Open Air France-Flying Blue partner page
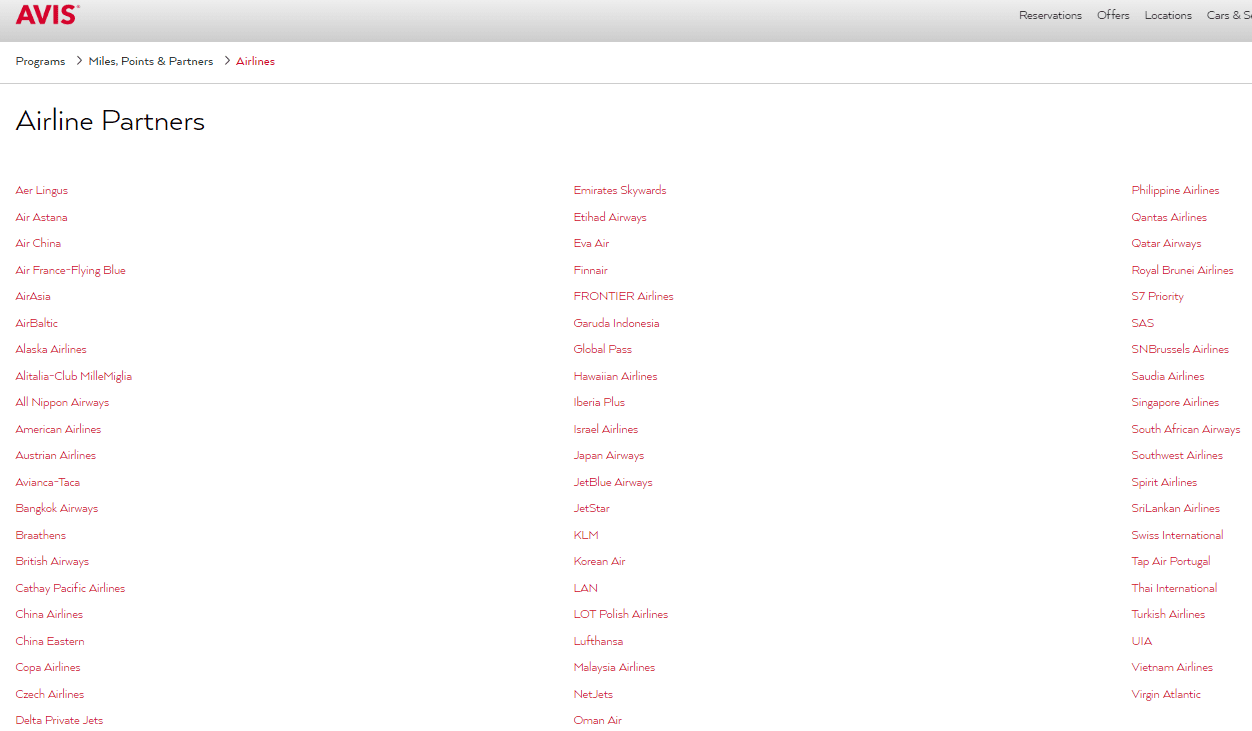The width and height of the screenshot is (1252, 731). 71,270
